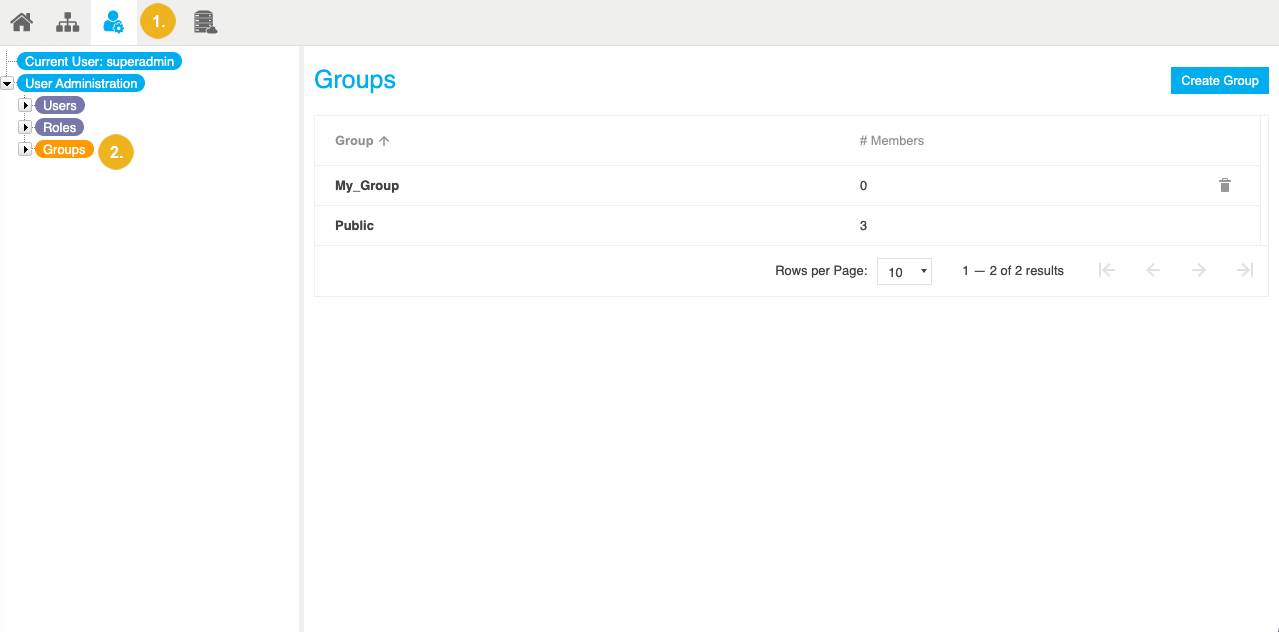The image size is (1279, 632).
Task: Select Roles in the sidebar
Action: [58, 127]
